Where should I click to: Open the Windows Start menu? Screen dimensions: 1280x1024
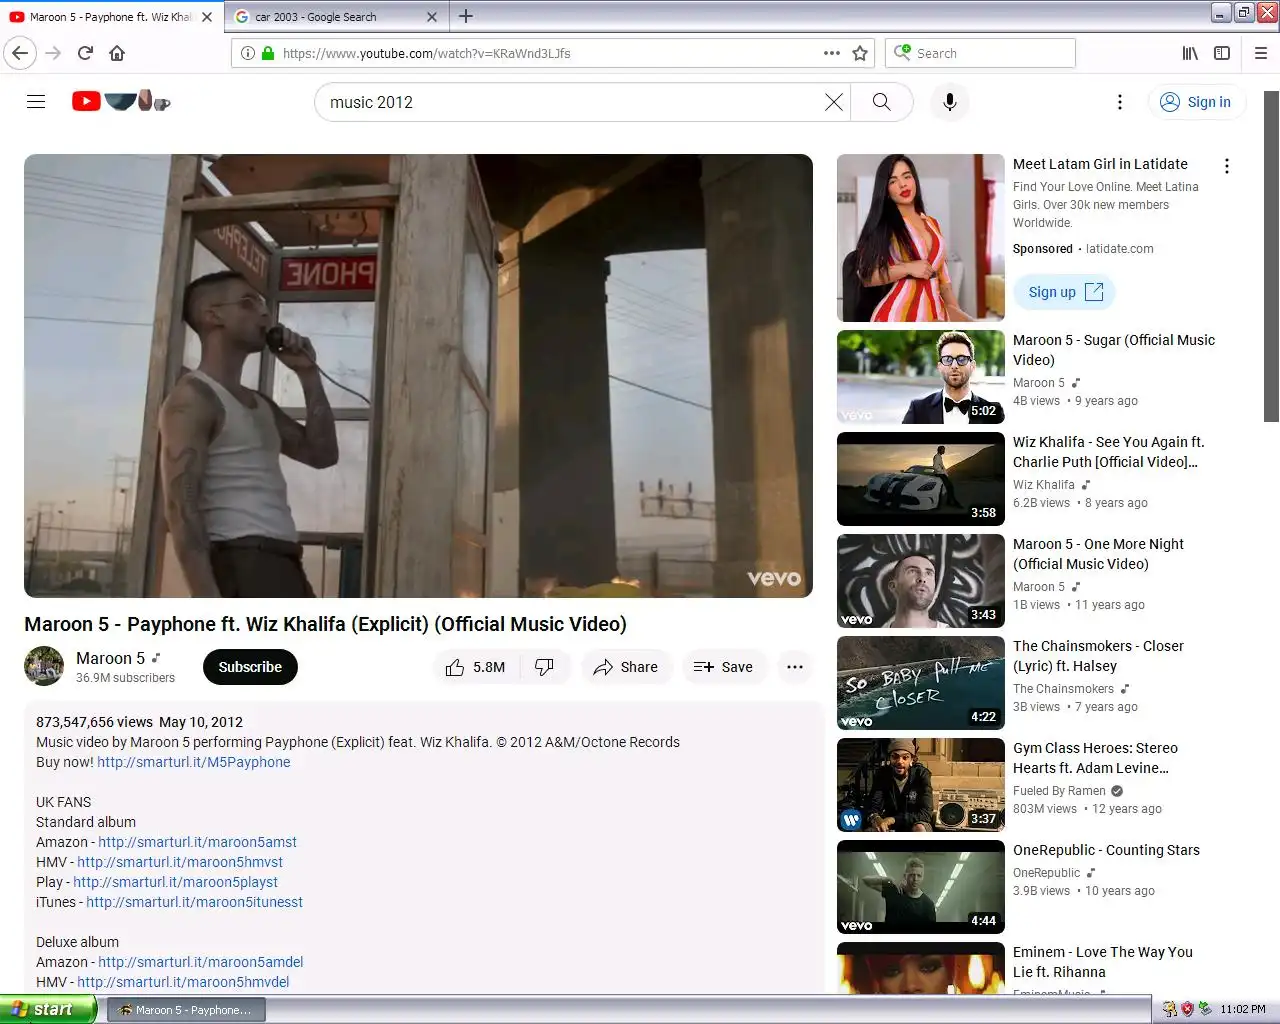point(48,1009)
